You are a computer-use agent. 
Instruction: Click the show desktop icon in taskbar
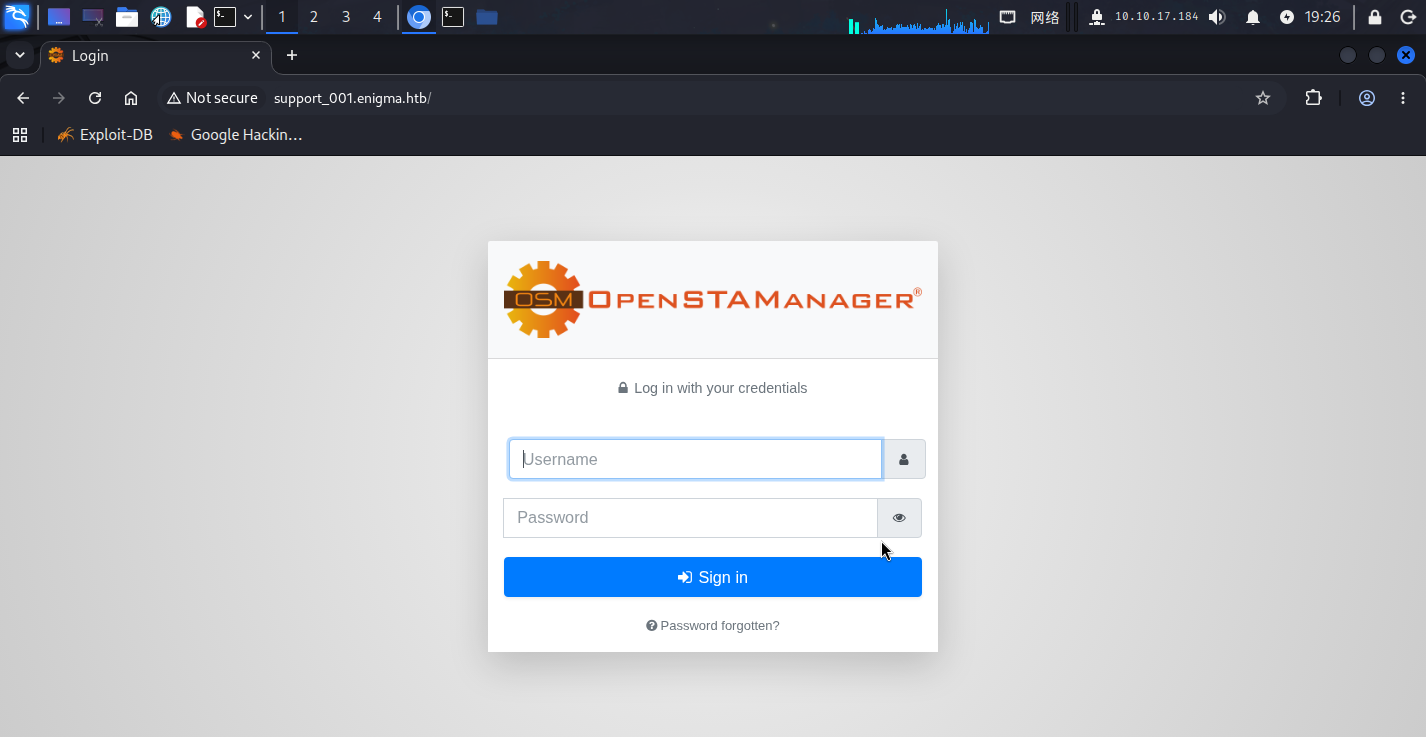(x=59, y=17)
